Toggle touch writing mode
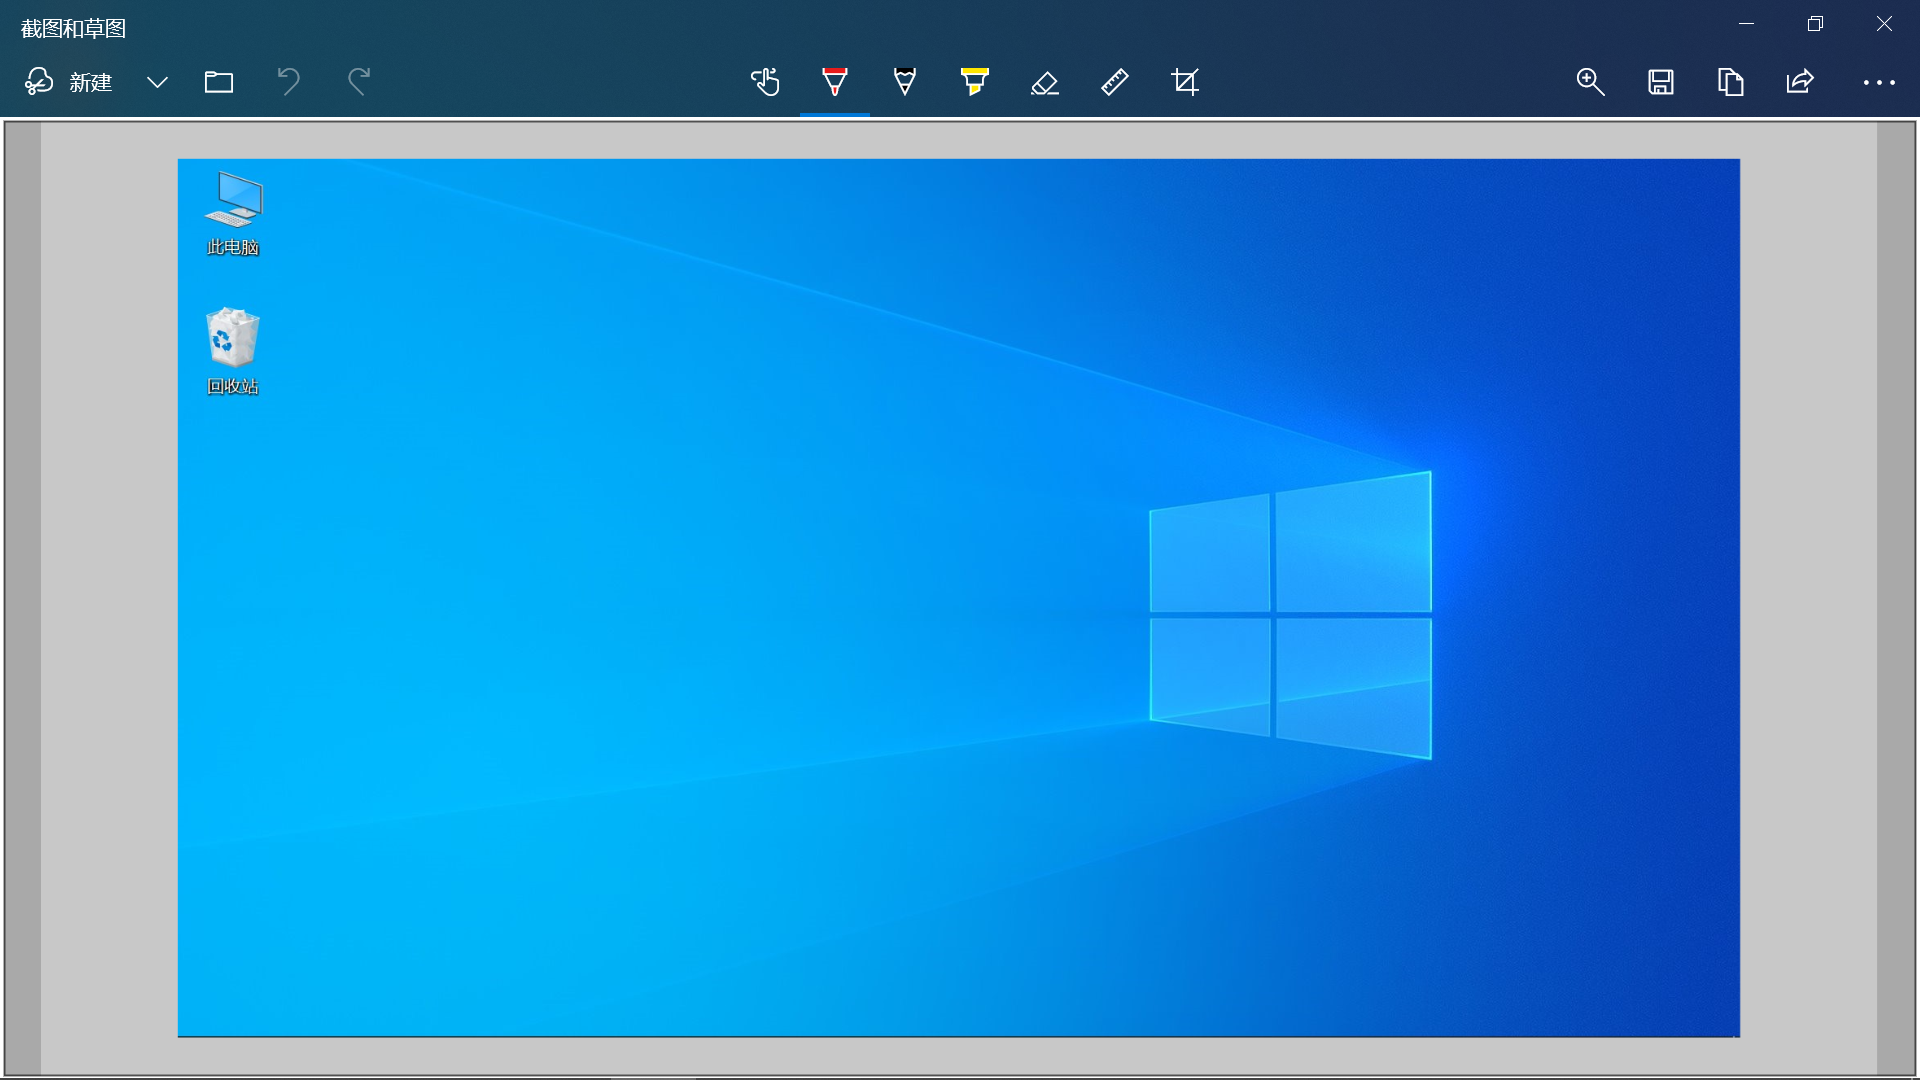1920x1080 pixels. click(x=766, y=82)
